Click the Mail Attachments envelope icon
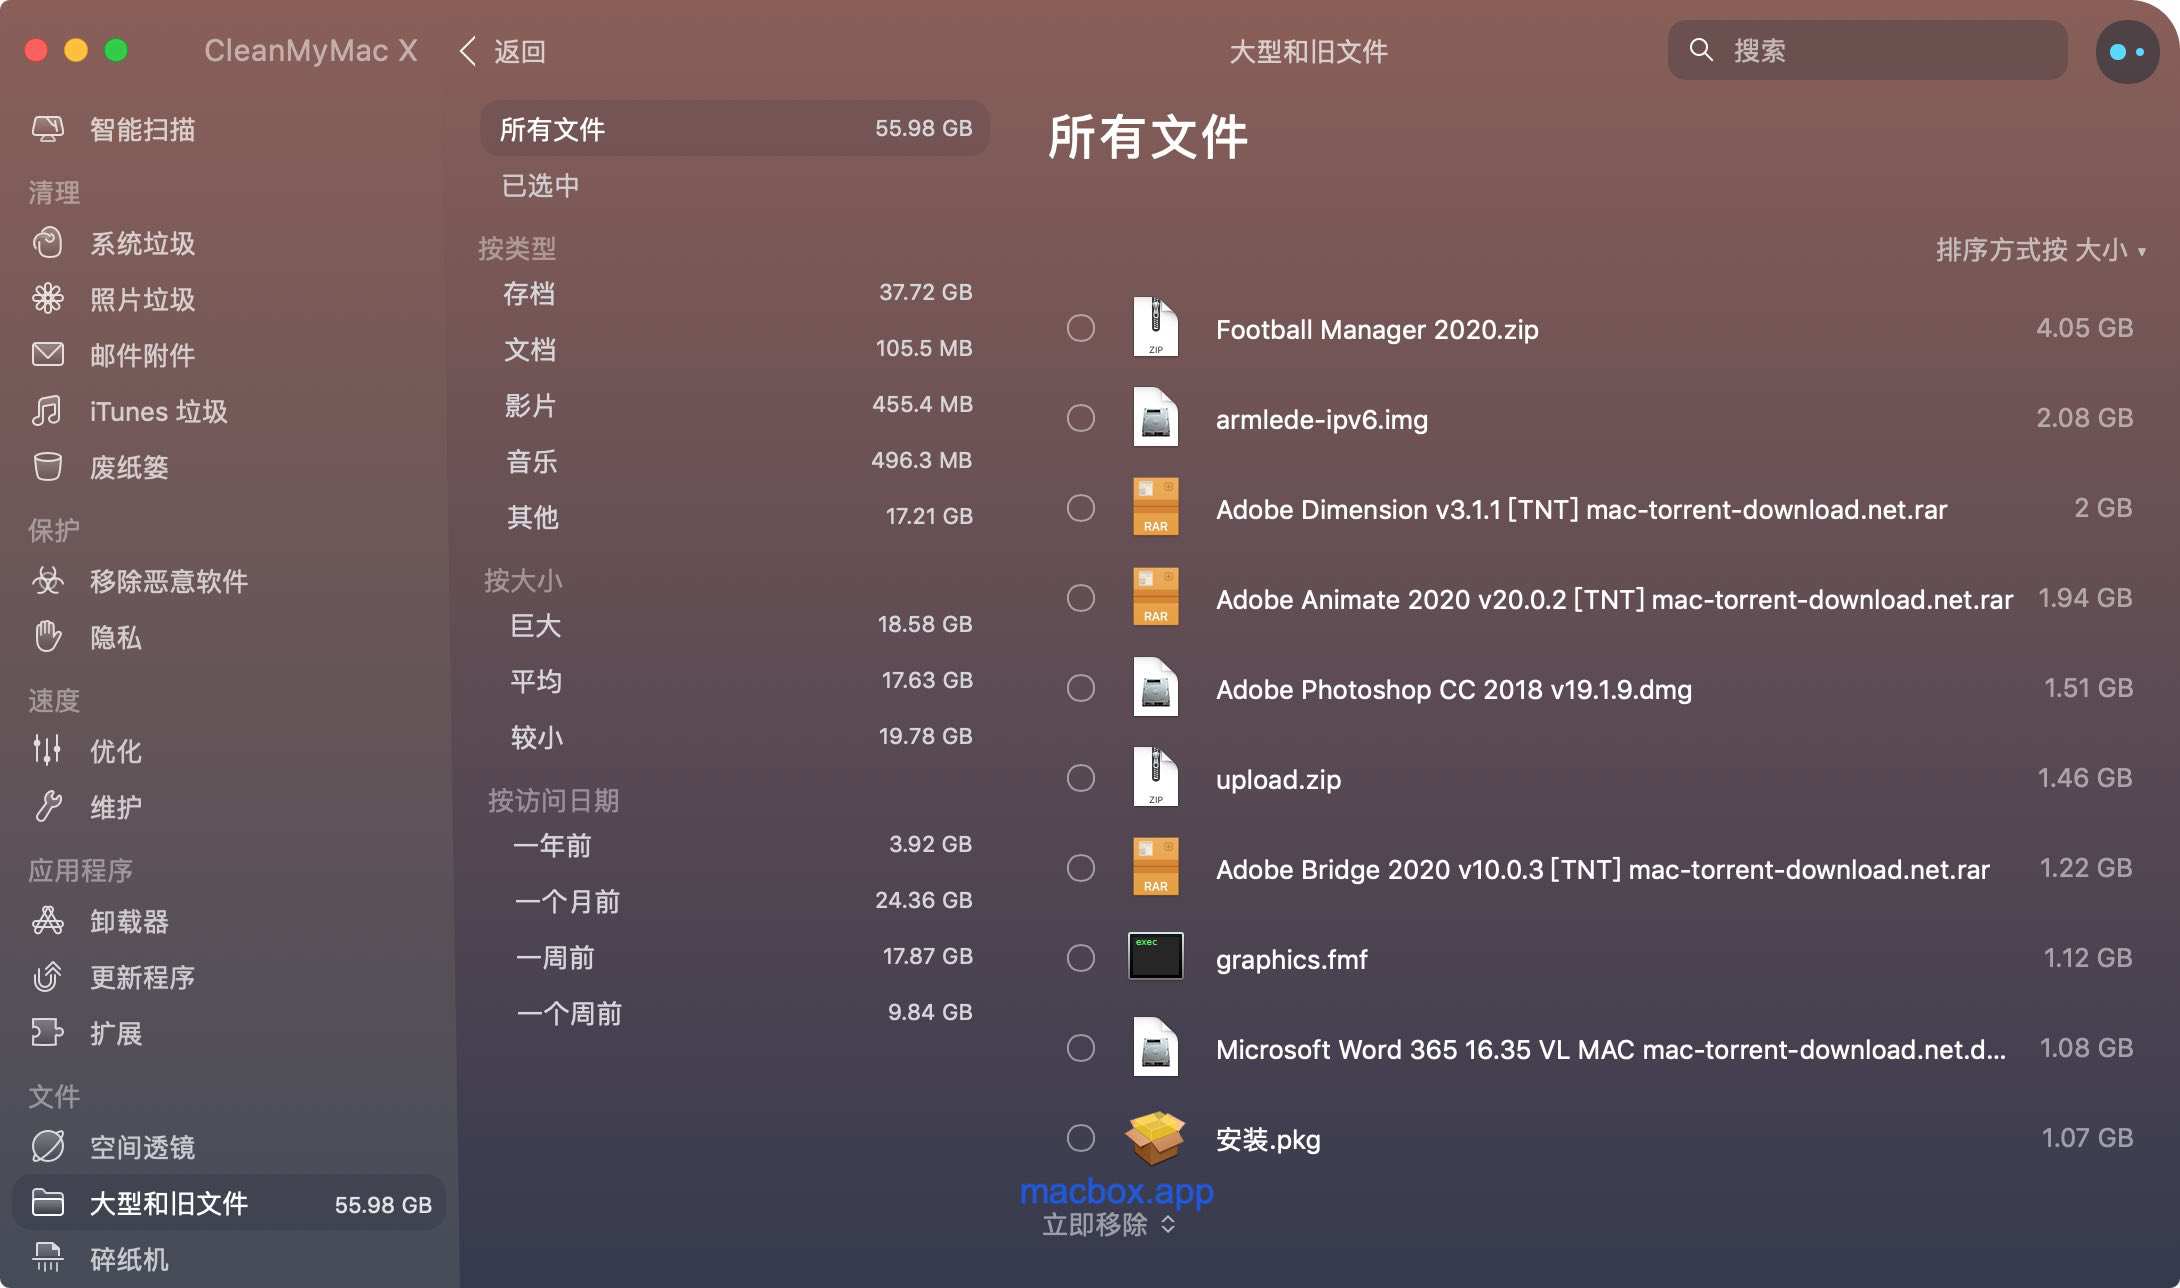The image size is (2180, 1288). point(47,354)
